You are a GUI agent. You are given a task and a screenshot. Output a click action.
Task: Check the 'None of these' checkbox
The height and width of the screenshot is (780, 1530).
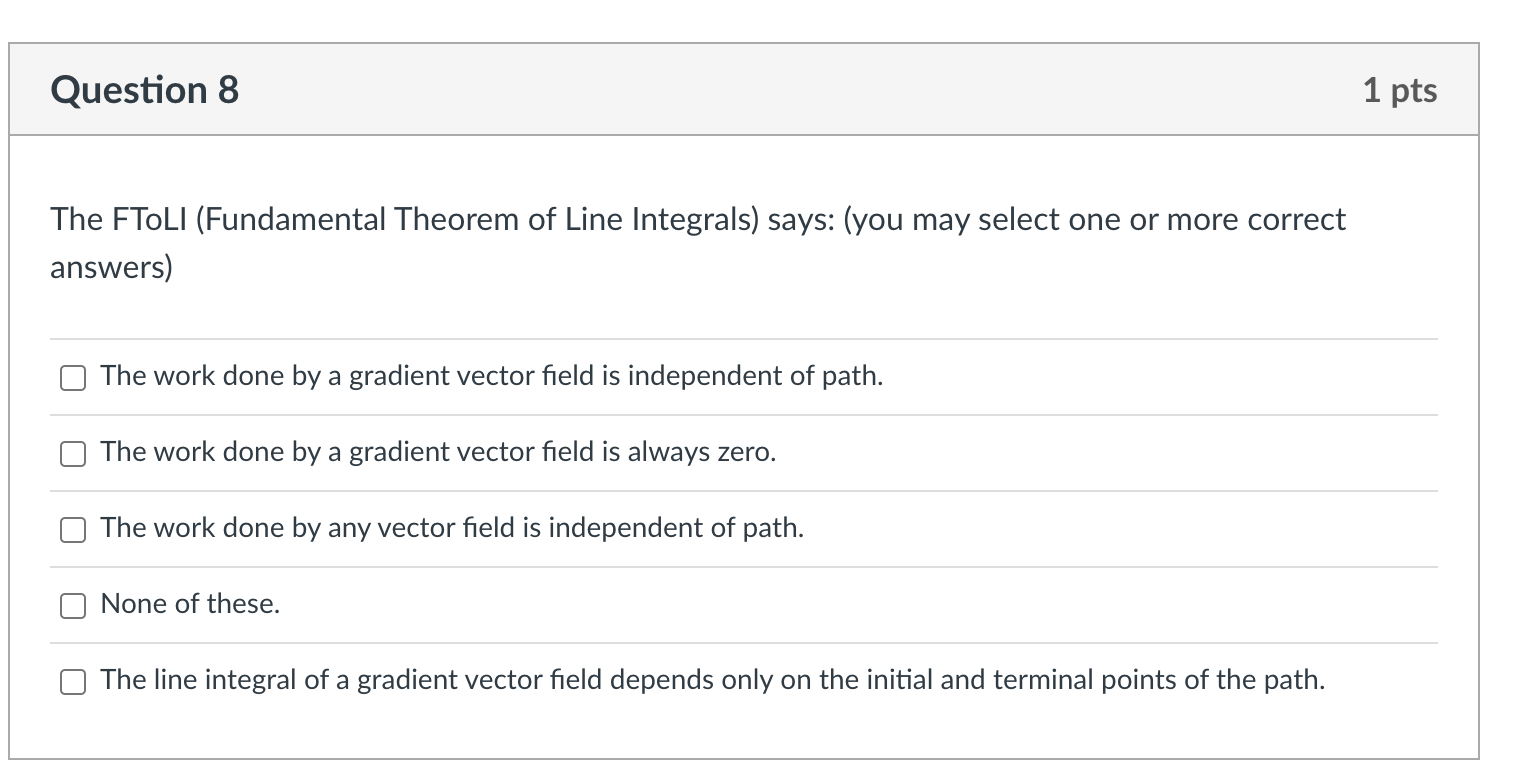click(x=71, y=605)
